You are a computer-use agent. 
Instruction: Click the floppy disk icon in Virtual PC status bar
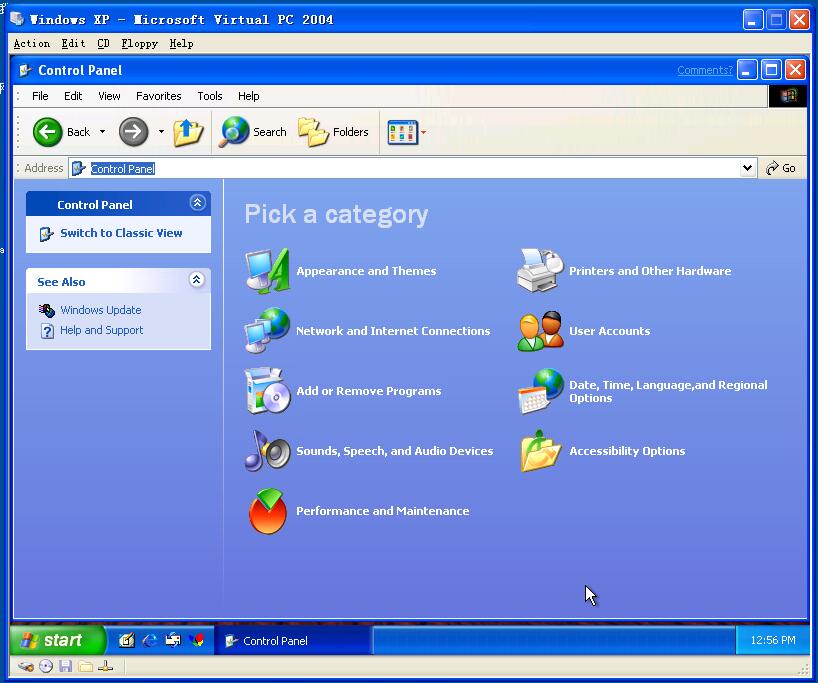65,666
